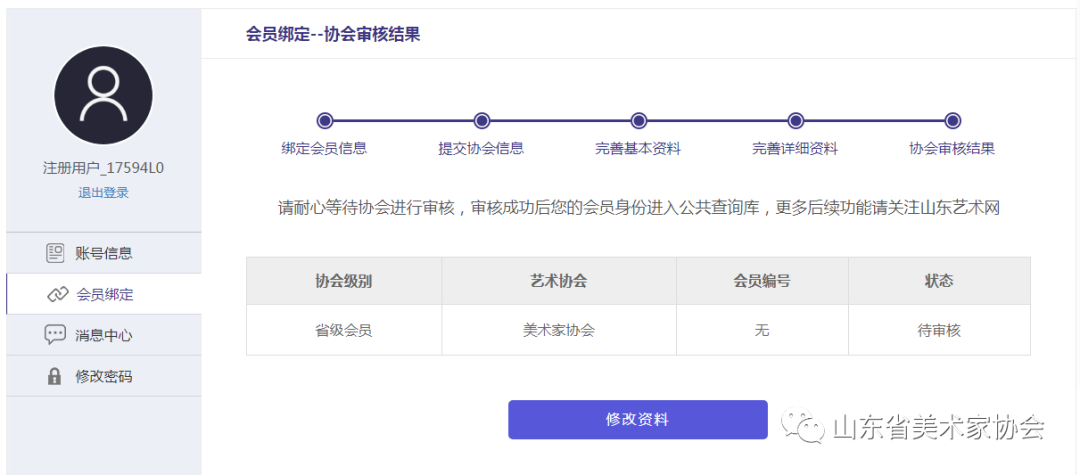Click the 协会审核结果 step circle

(953, 121)
